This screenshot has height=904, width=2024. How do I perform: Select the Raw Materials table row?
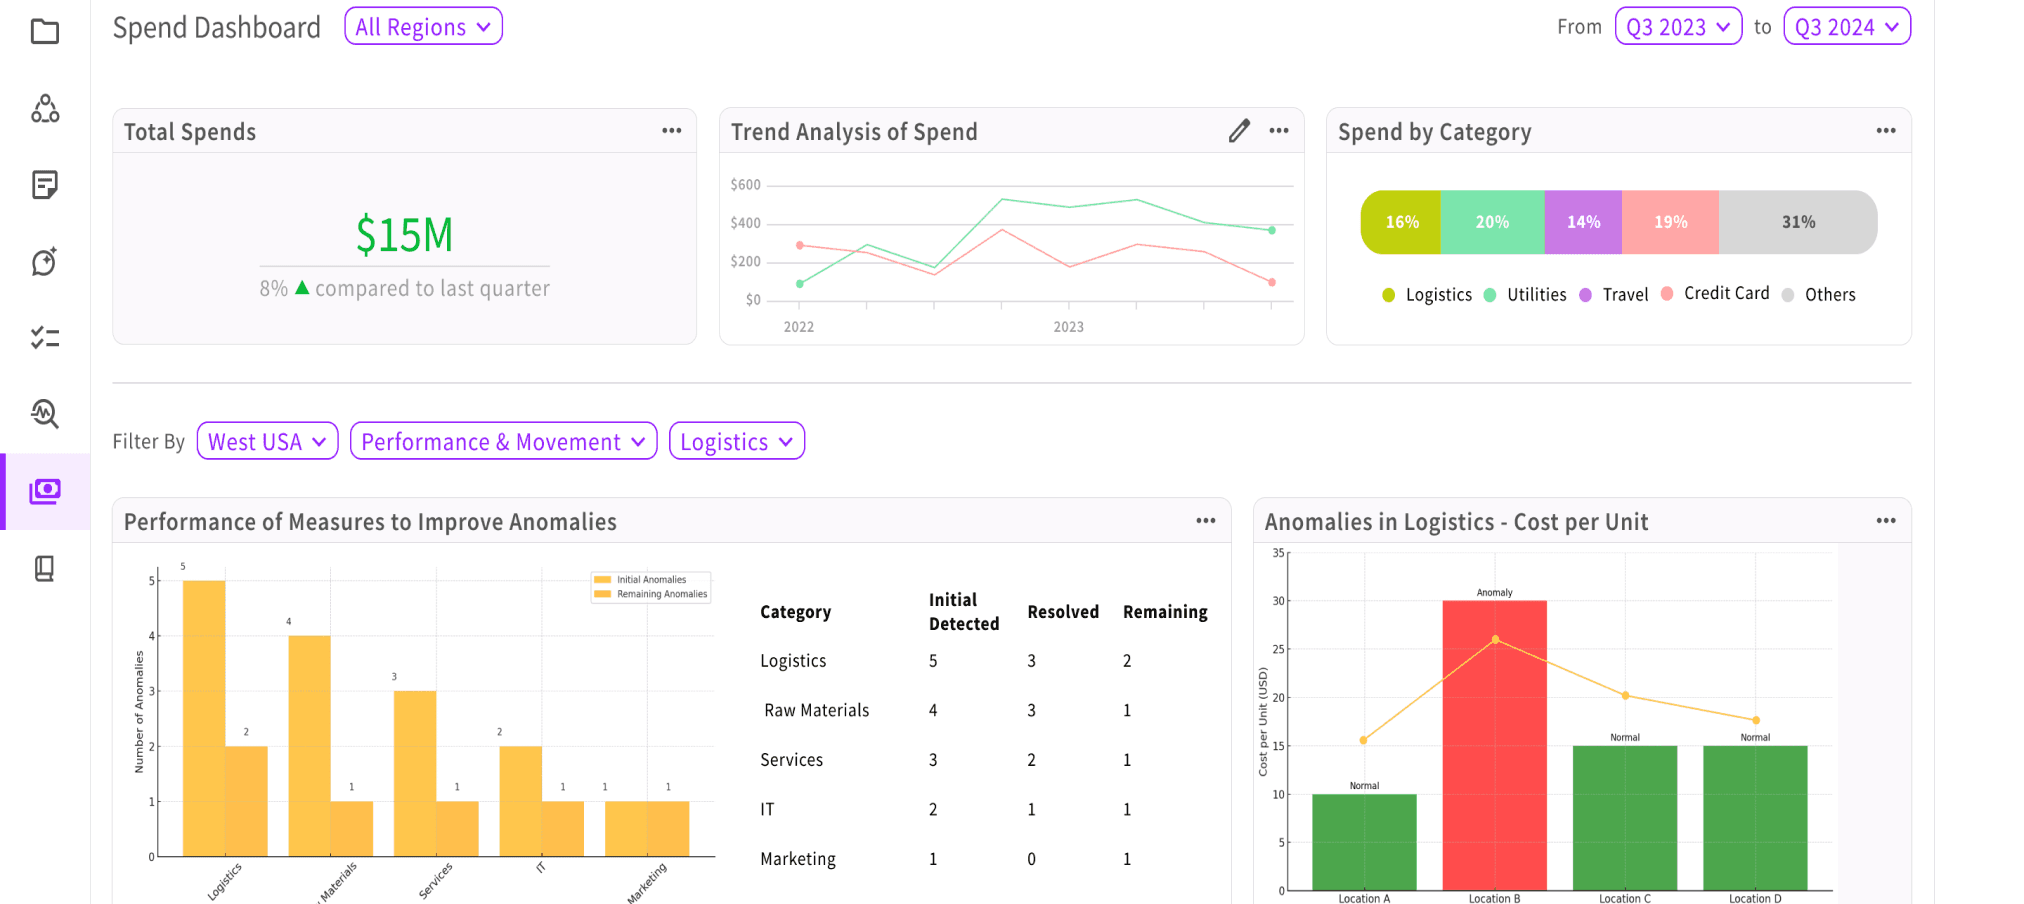pos(984,710)
